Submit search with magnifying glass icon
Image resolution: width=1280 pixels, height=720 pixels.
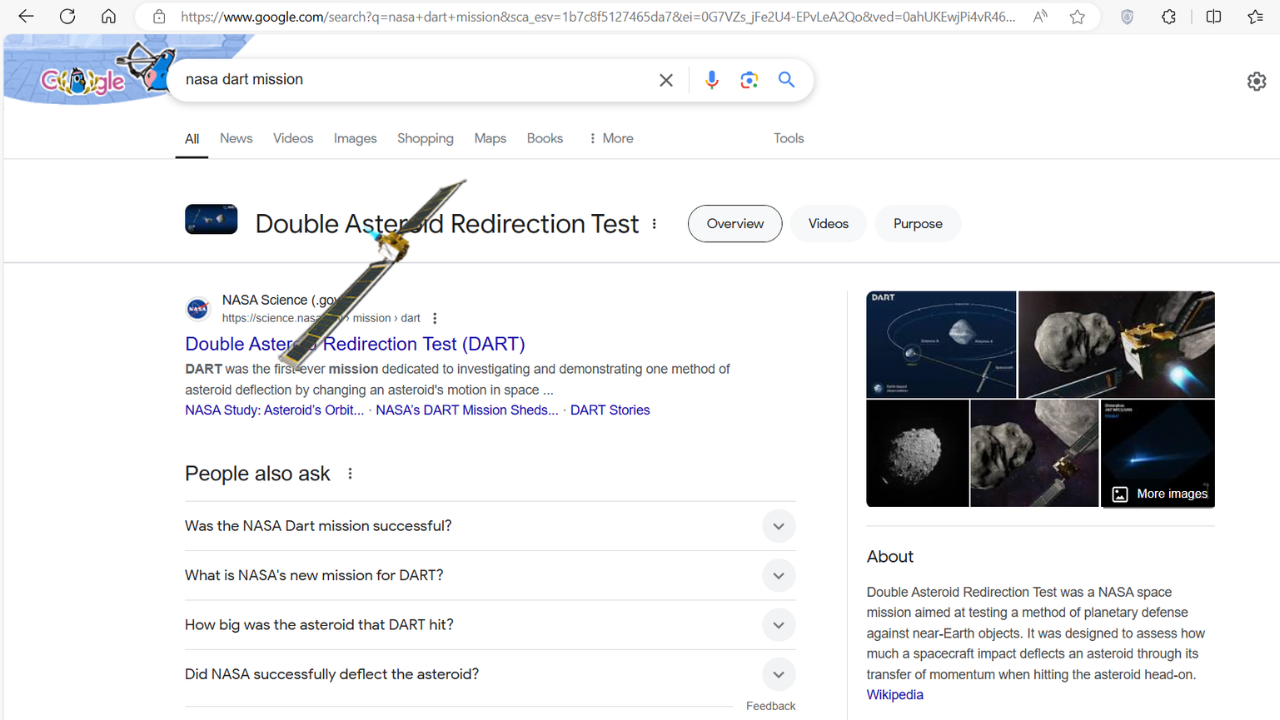[787, 80]
